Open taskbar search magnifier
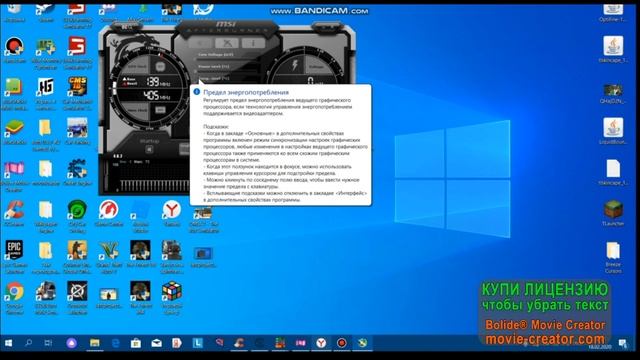640x360 pixels. (x=29, y=343)
